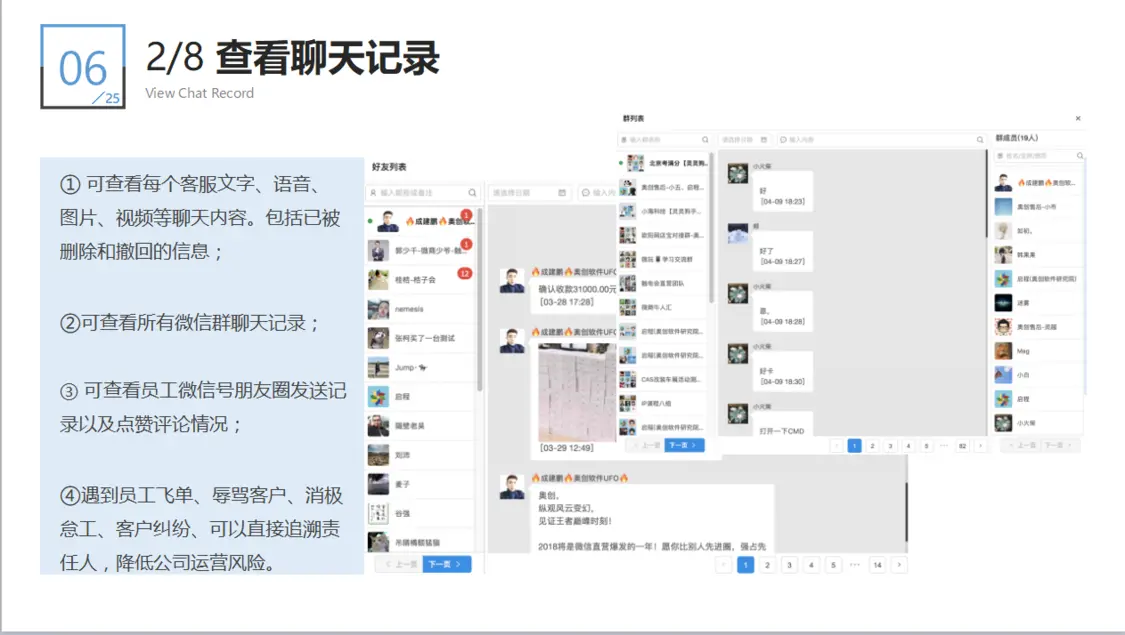Go to page 82 in group chat pagination
Image resolution: width=1125 pixels, height=635 pixels.
(962, 446)
